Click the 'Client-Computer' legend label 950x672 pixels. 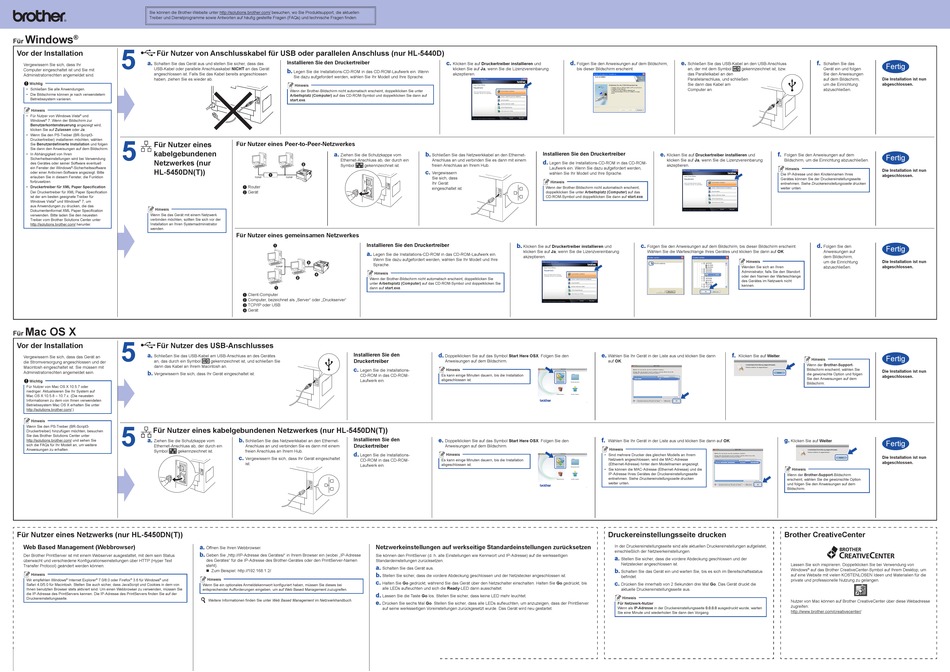pos(263,294)
